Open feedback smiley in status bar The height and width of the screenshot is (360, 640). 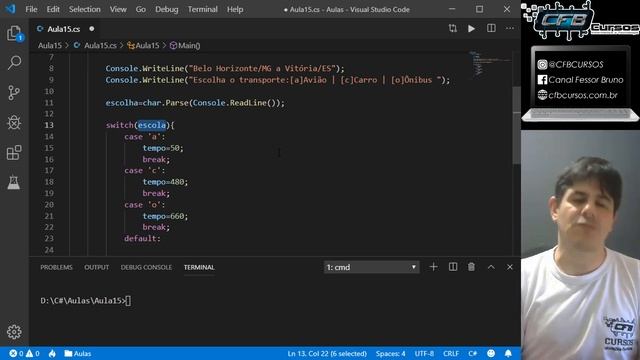point(491,353)
